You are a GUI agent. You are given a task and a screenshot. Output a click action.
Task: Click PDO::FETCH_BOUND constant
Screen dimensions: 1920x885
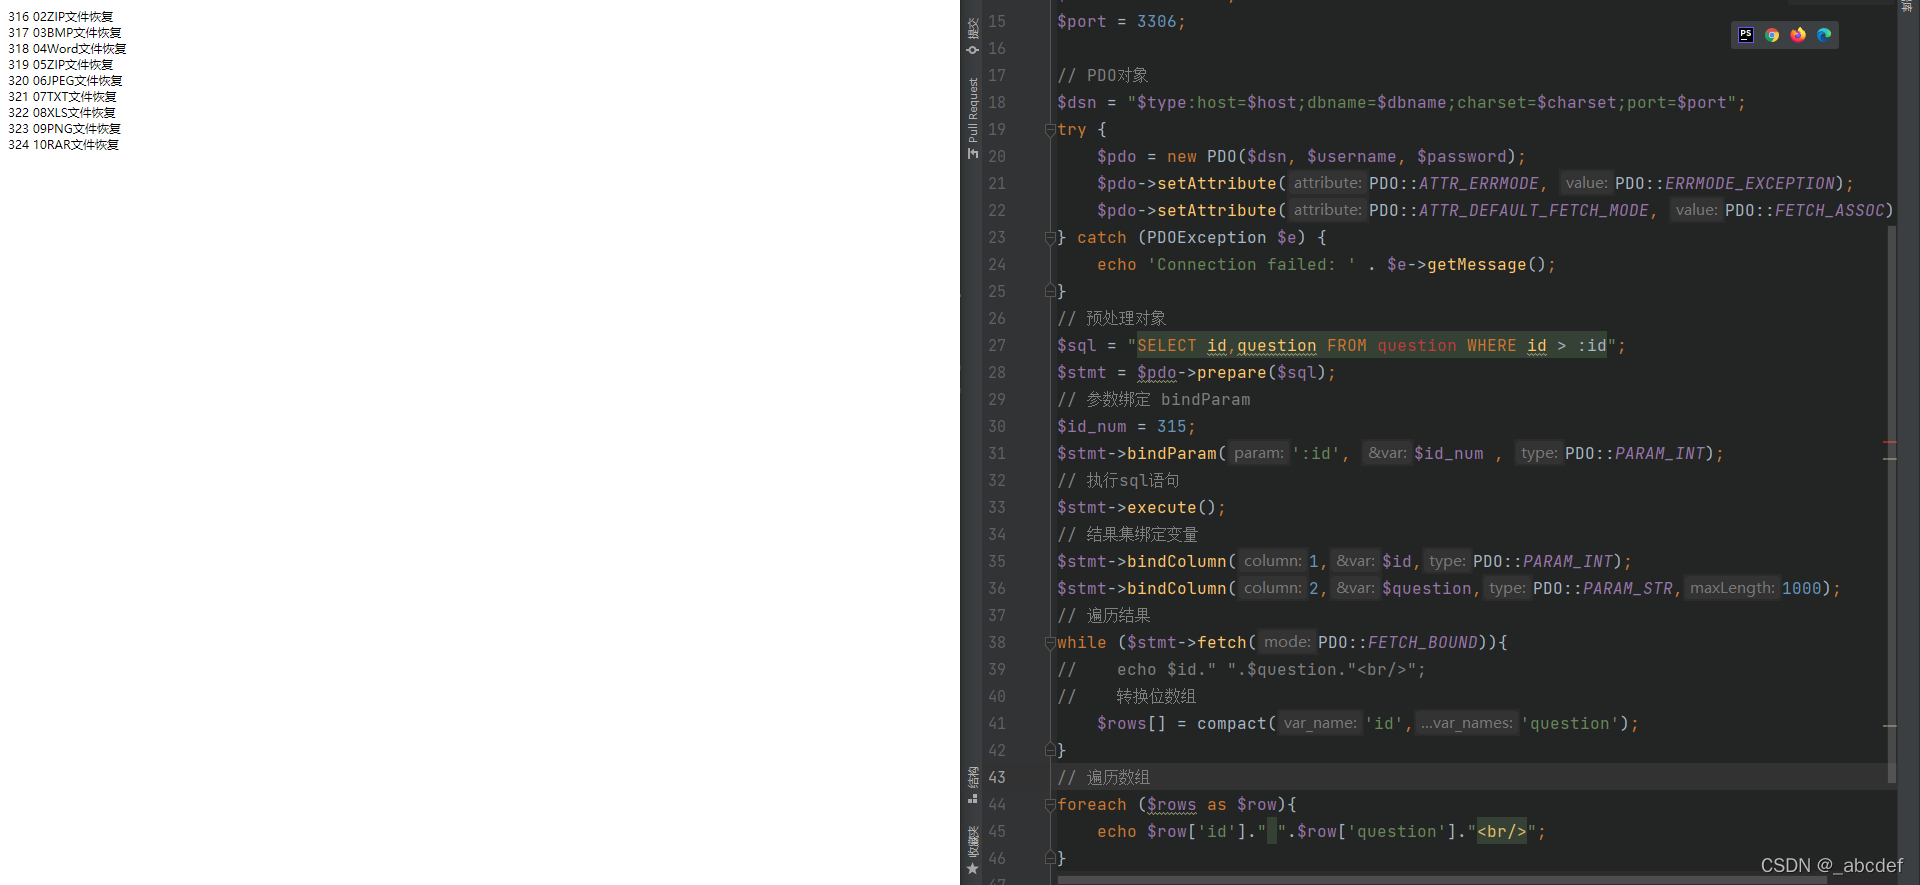click(1398, 643)
